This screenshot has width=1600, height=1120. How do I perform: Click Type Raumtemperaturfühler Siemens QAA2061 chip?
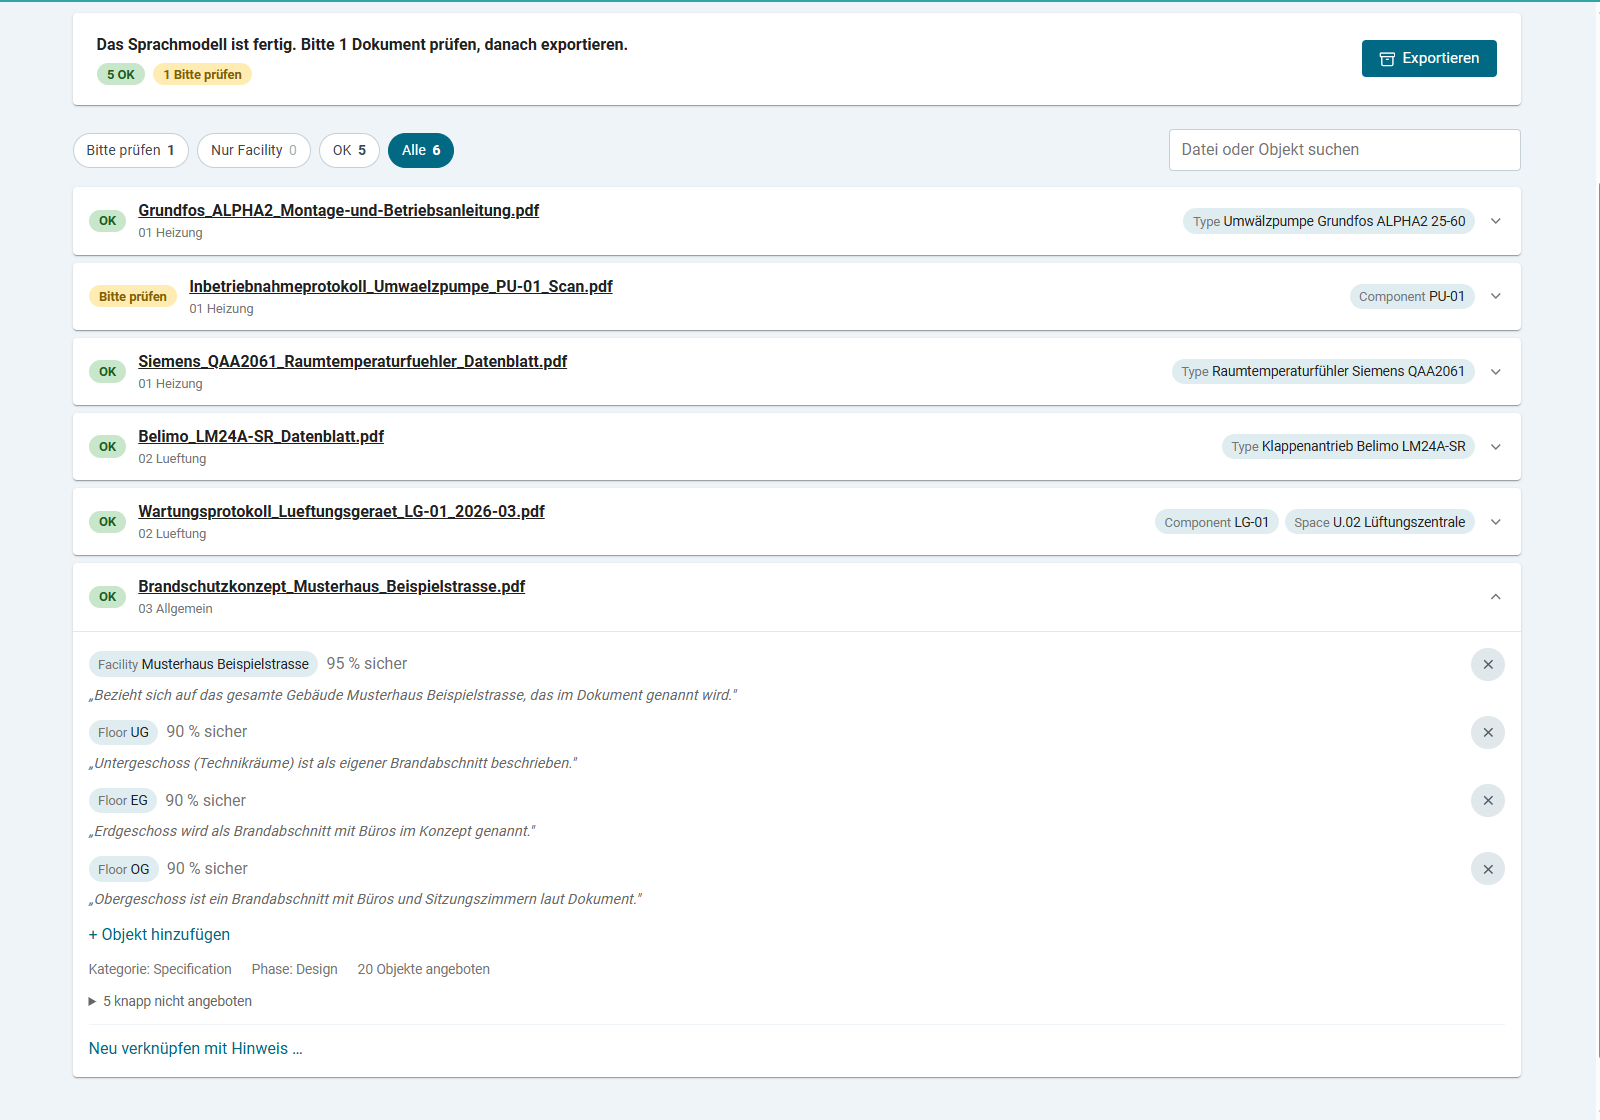pyautogui.click(x=1323, y=371)
